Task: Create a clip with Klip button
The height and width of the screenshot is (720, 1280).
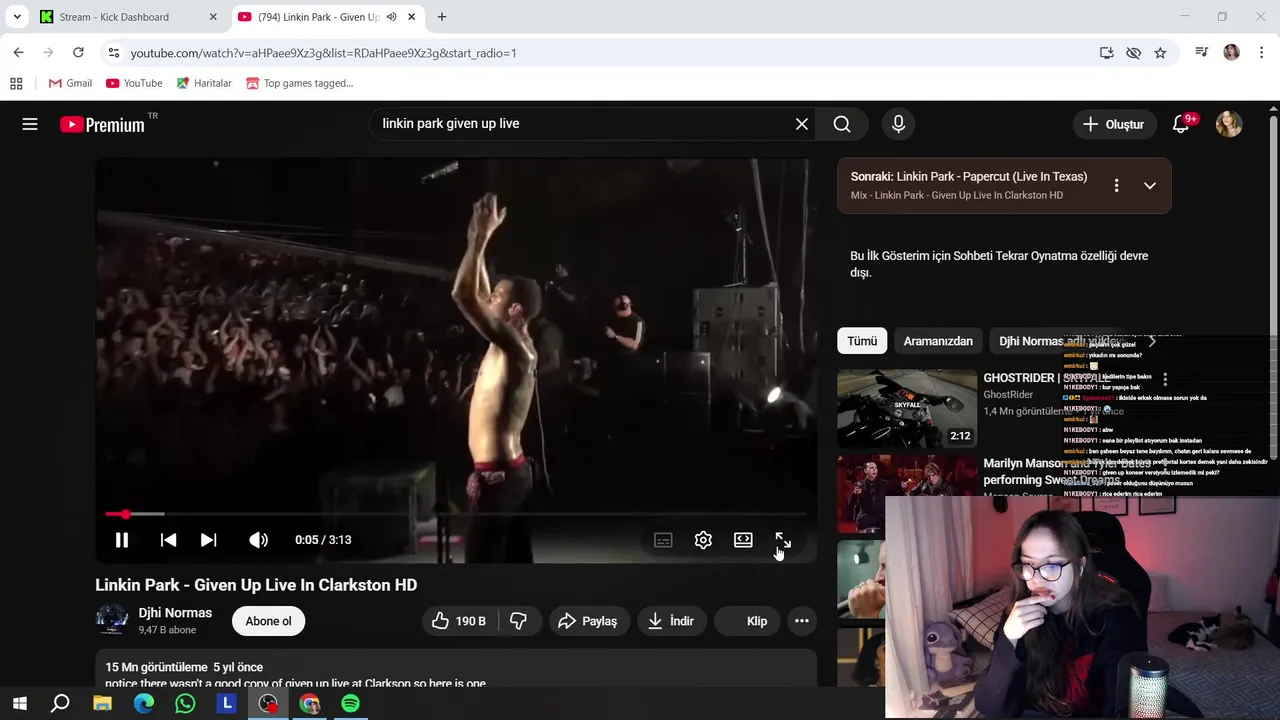Action: [x=746, y=621]
